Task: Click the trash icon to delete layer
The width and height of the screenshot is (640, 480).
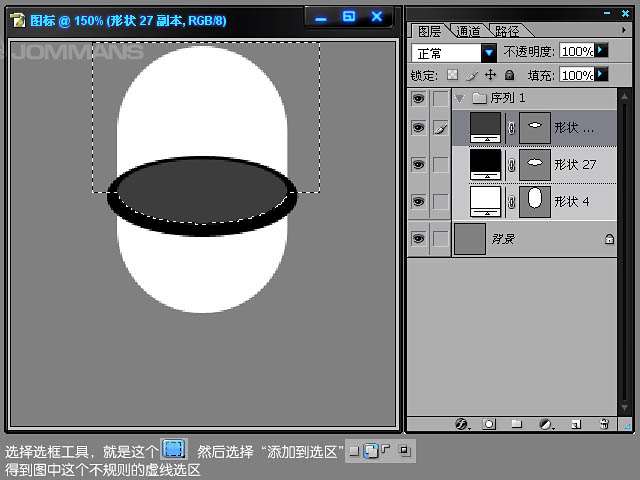Action: pos(604,424)
